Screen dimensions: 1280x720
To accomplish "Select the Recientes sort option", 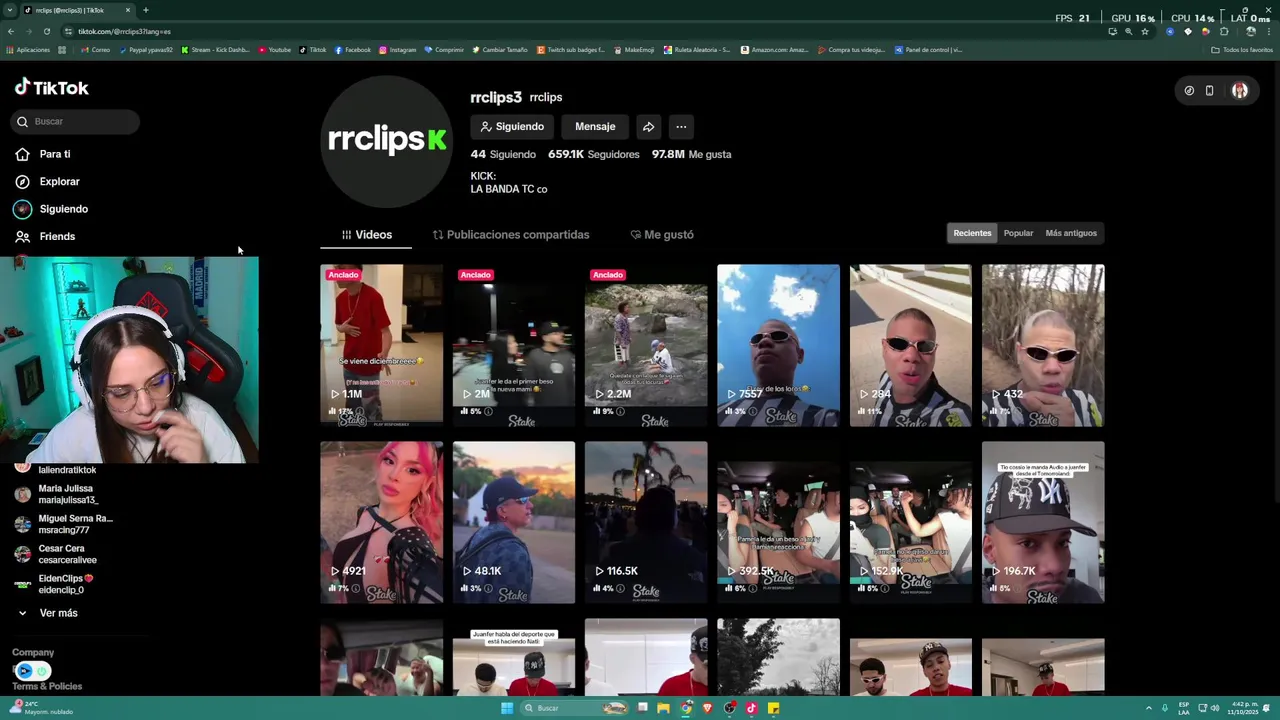I will point(972,233).
